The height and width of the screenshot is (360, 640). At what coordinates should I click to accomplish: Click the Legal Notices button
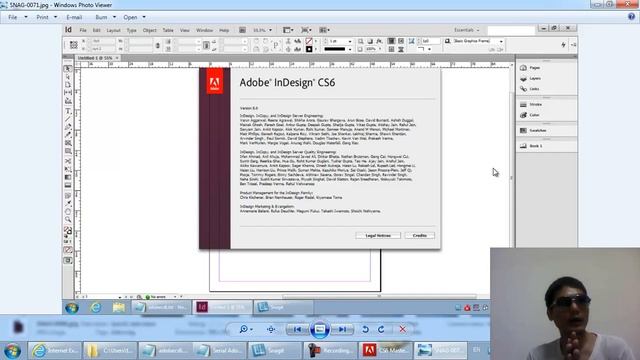378,236
